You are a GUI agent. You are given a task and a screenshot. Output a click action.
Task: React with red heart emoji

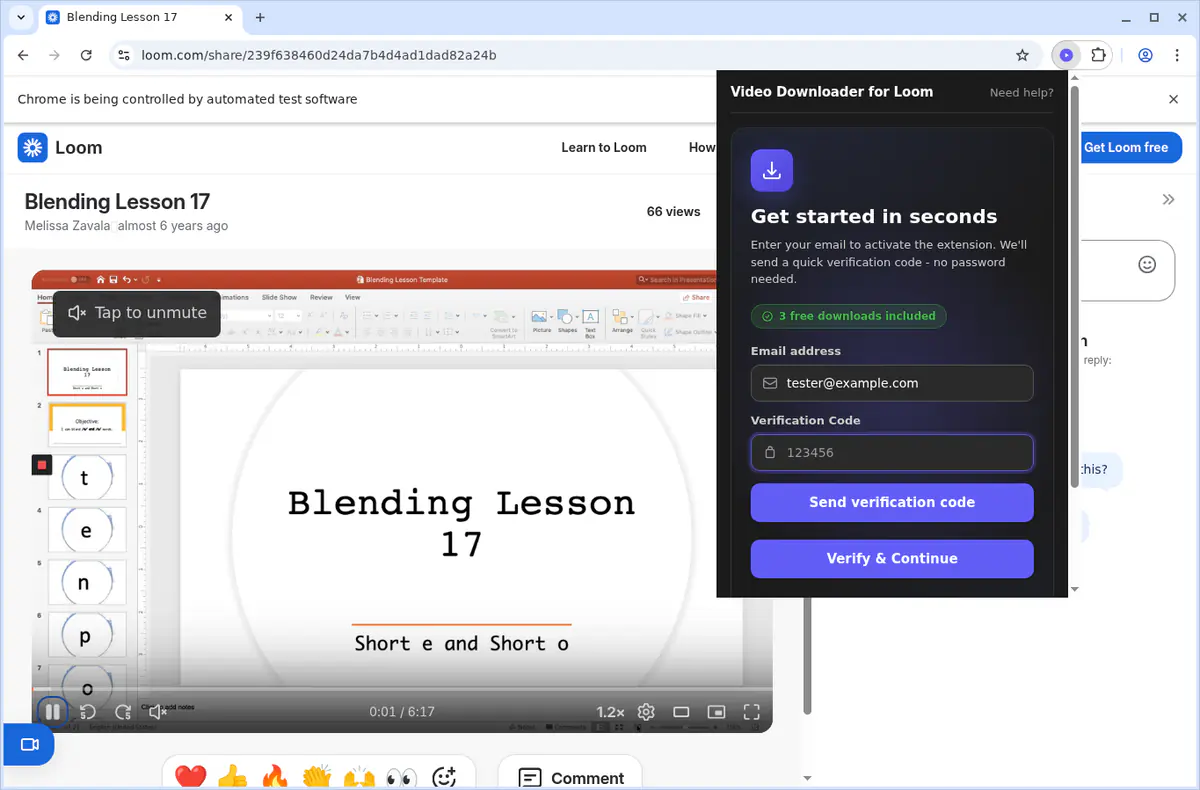pos(190,777)
